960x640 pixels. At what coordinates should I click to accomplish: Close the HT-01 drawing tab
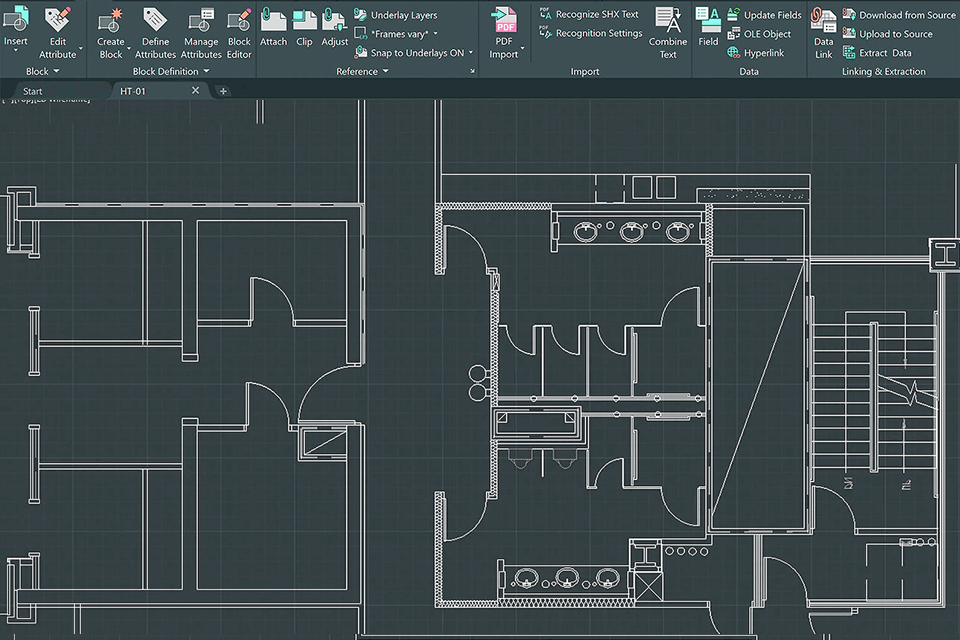(x=195, y=91)
